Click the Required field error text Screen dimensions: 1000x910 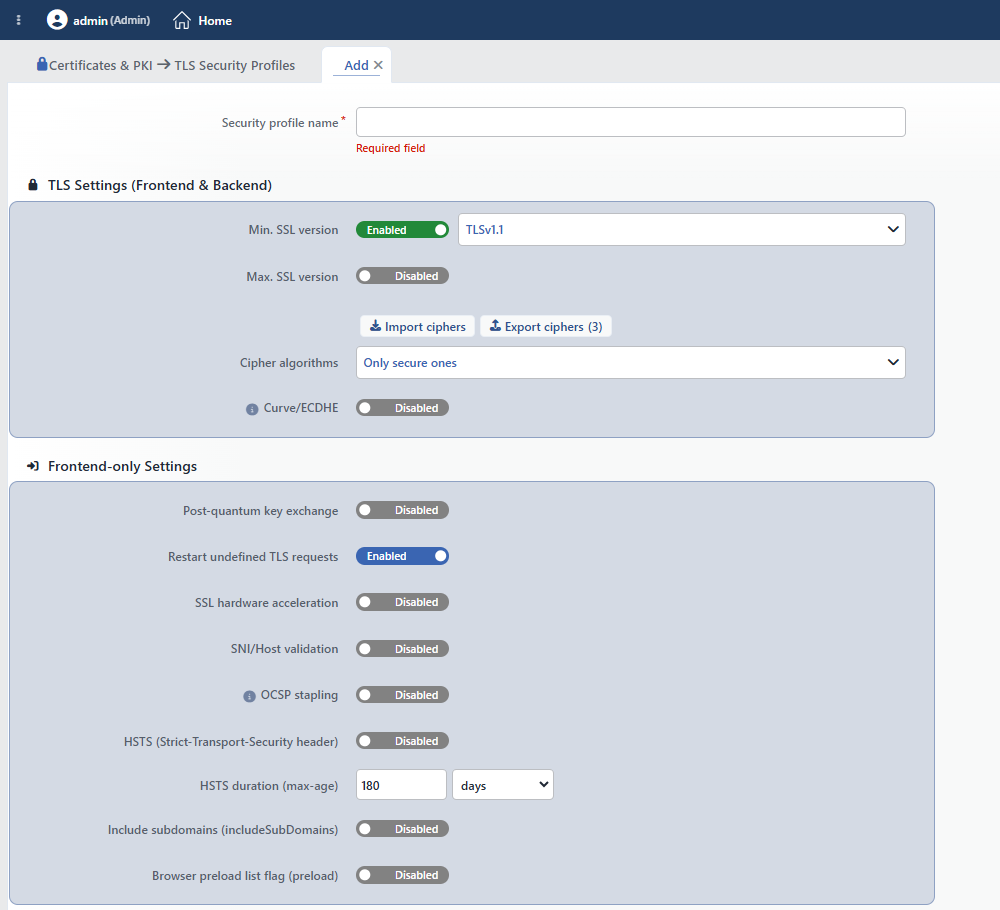click(390, 148)
